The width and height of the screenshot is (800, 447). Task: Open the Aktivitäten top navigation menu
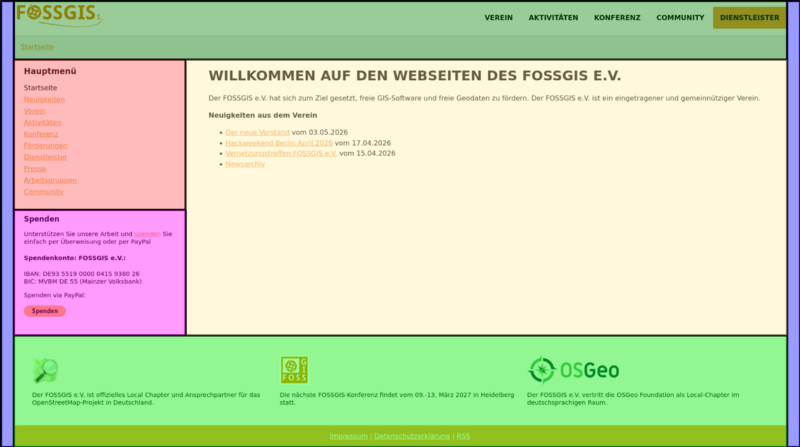[x=553, y=17]
